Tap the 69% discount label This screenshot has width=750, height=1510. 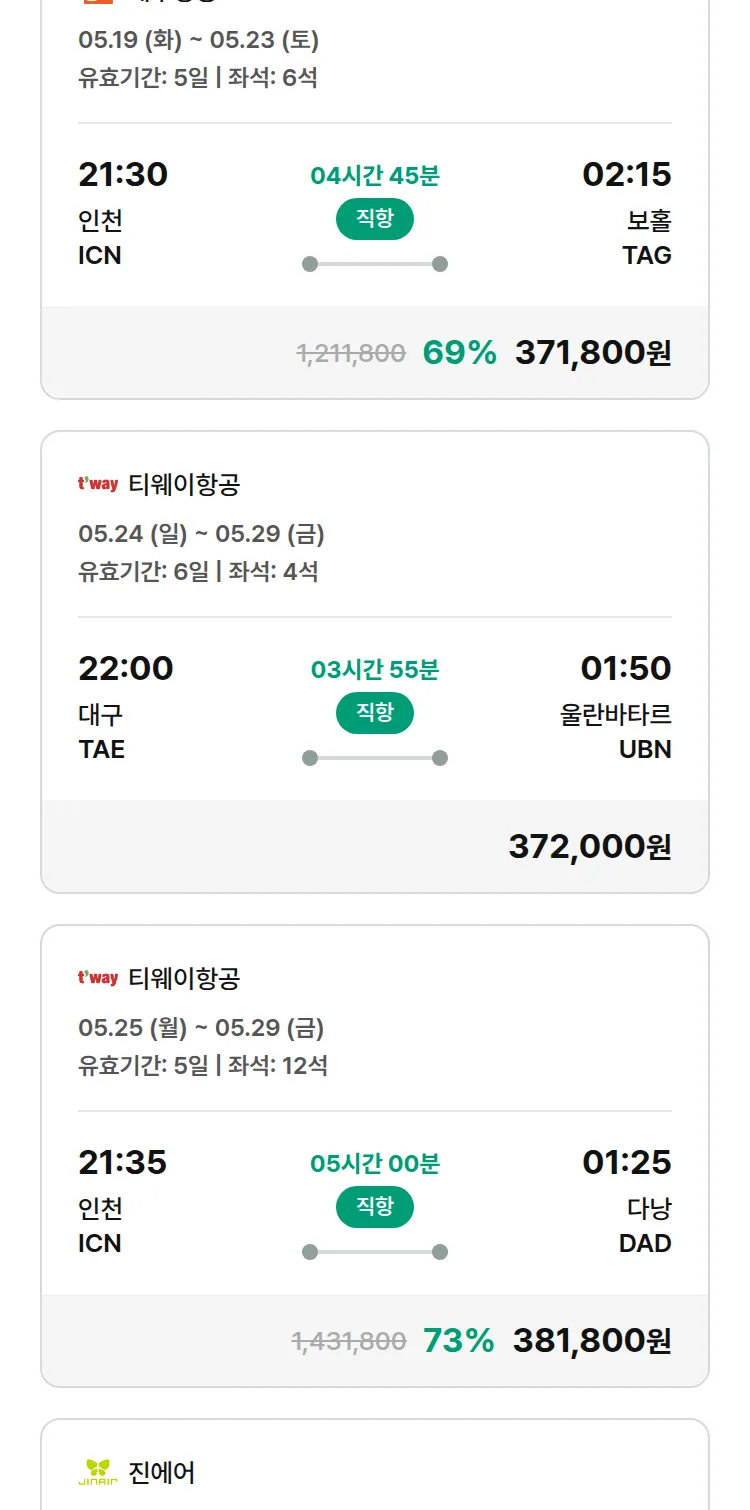[x=460, y=353]
